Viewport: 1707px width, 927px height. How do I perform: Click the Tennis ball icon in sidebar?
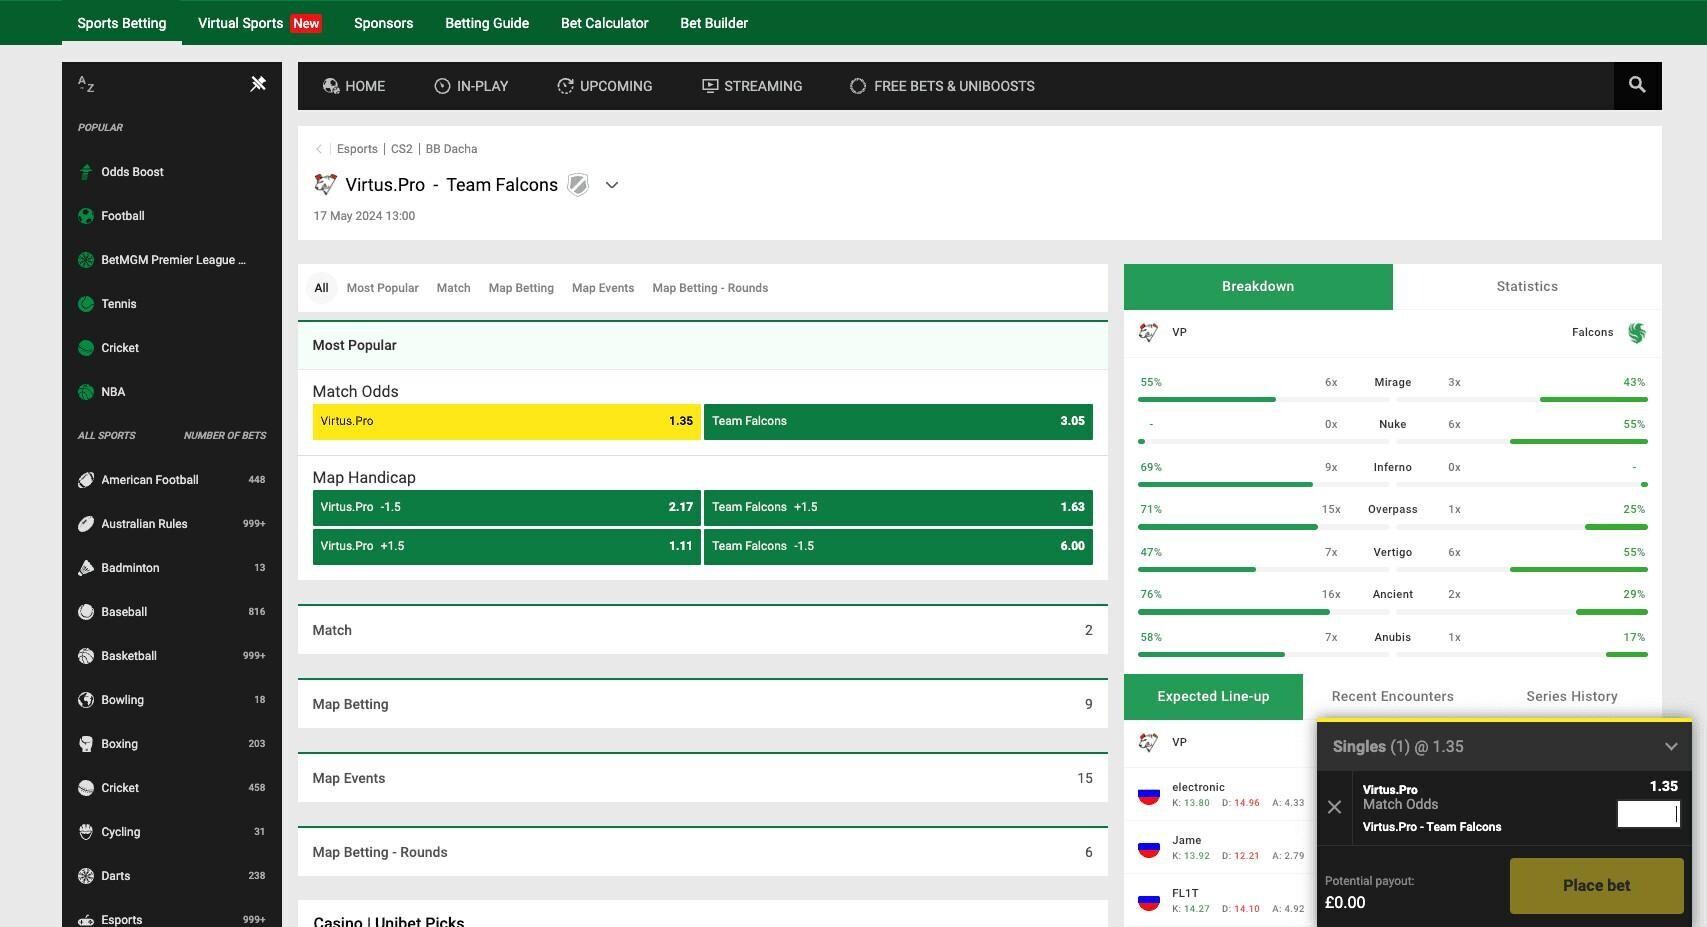pyautogui.click(x=86, y=304)
